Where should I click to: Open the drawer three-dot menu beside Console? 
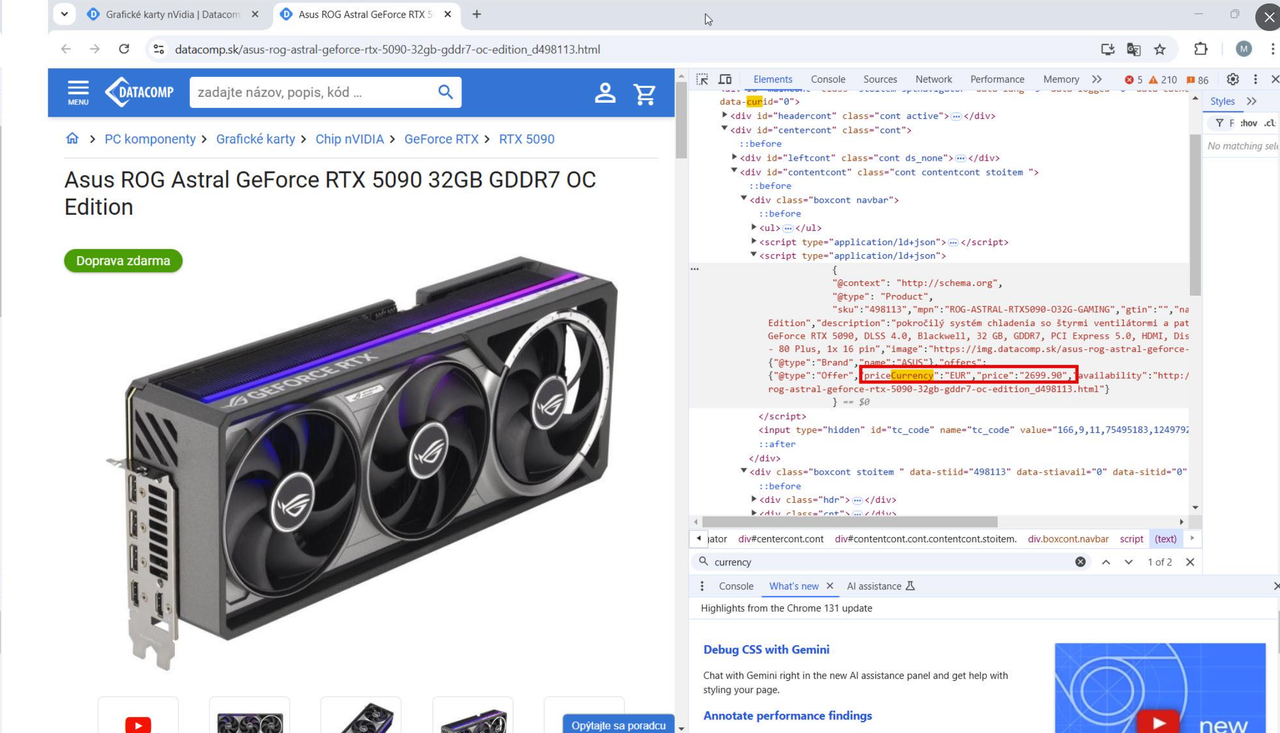tap(702, 586)
